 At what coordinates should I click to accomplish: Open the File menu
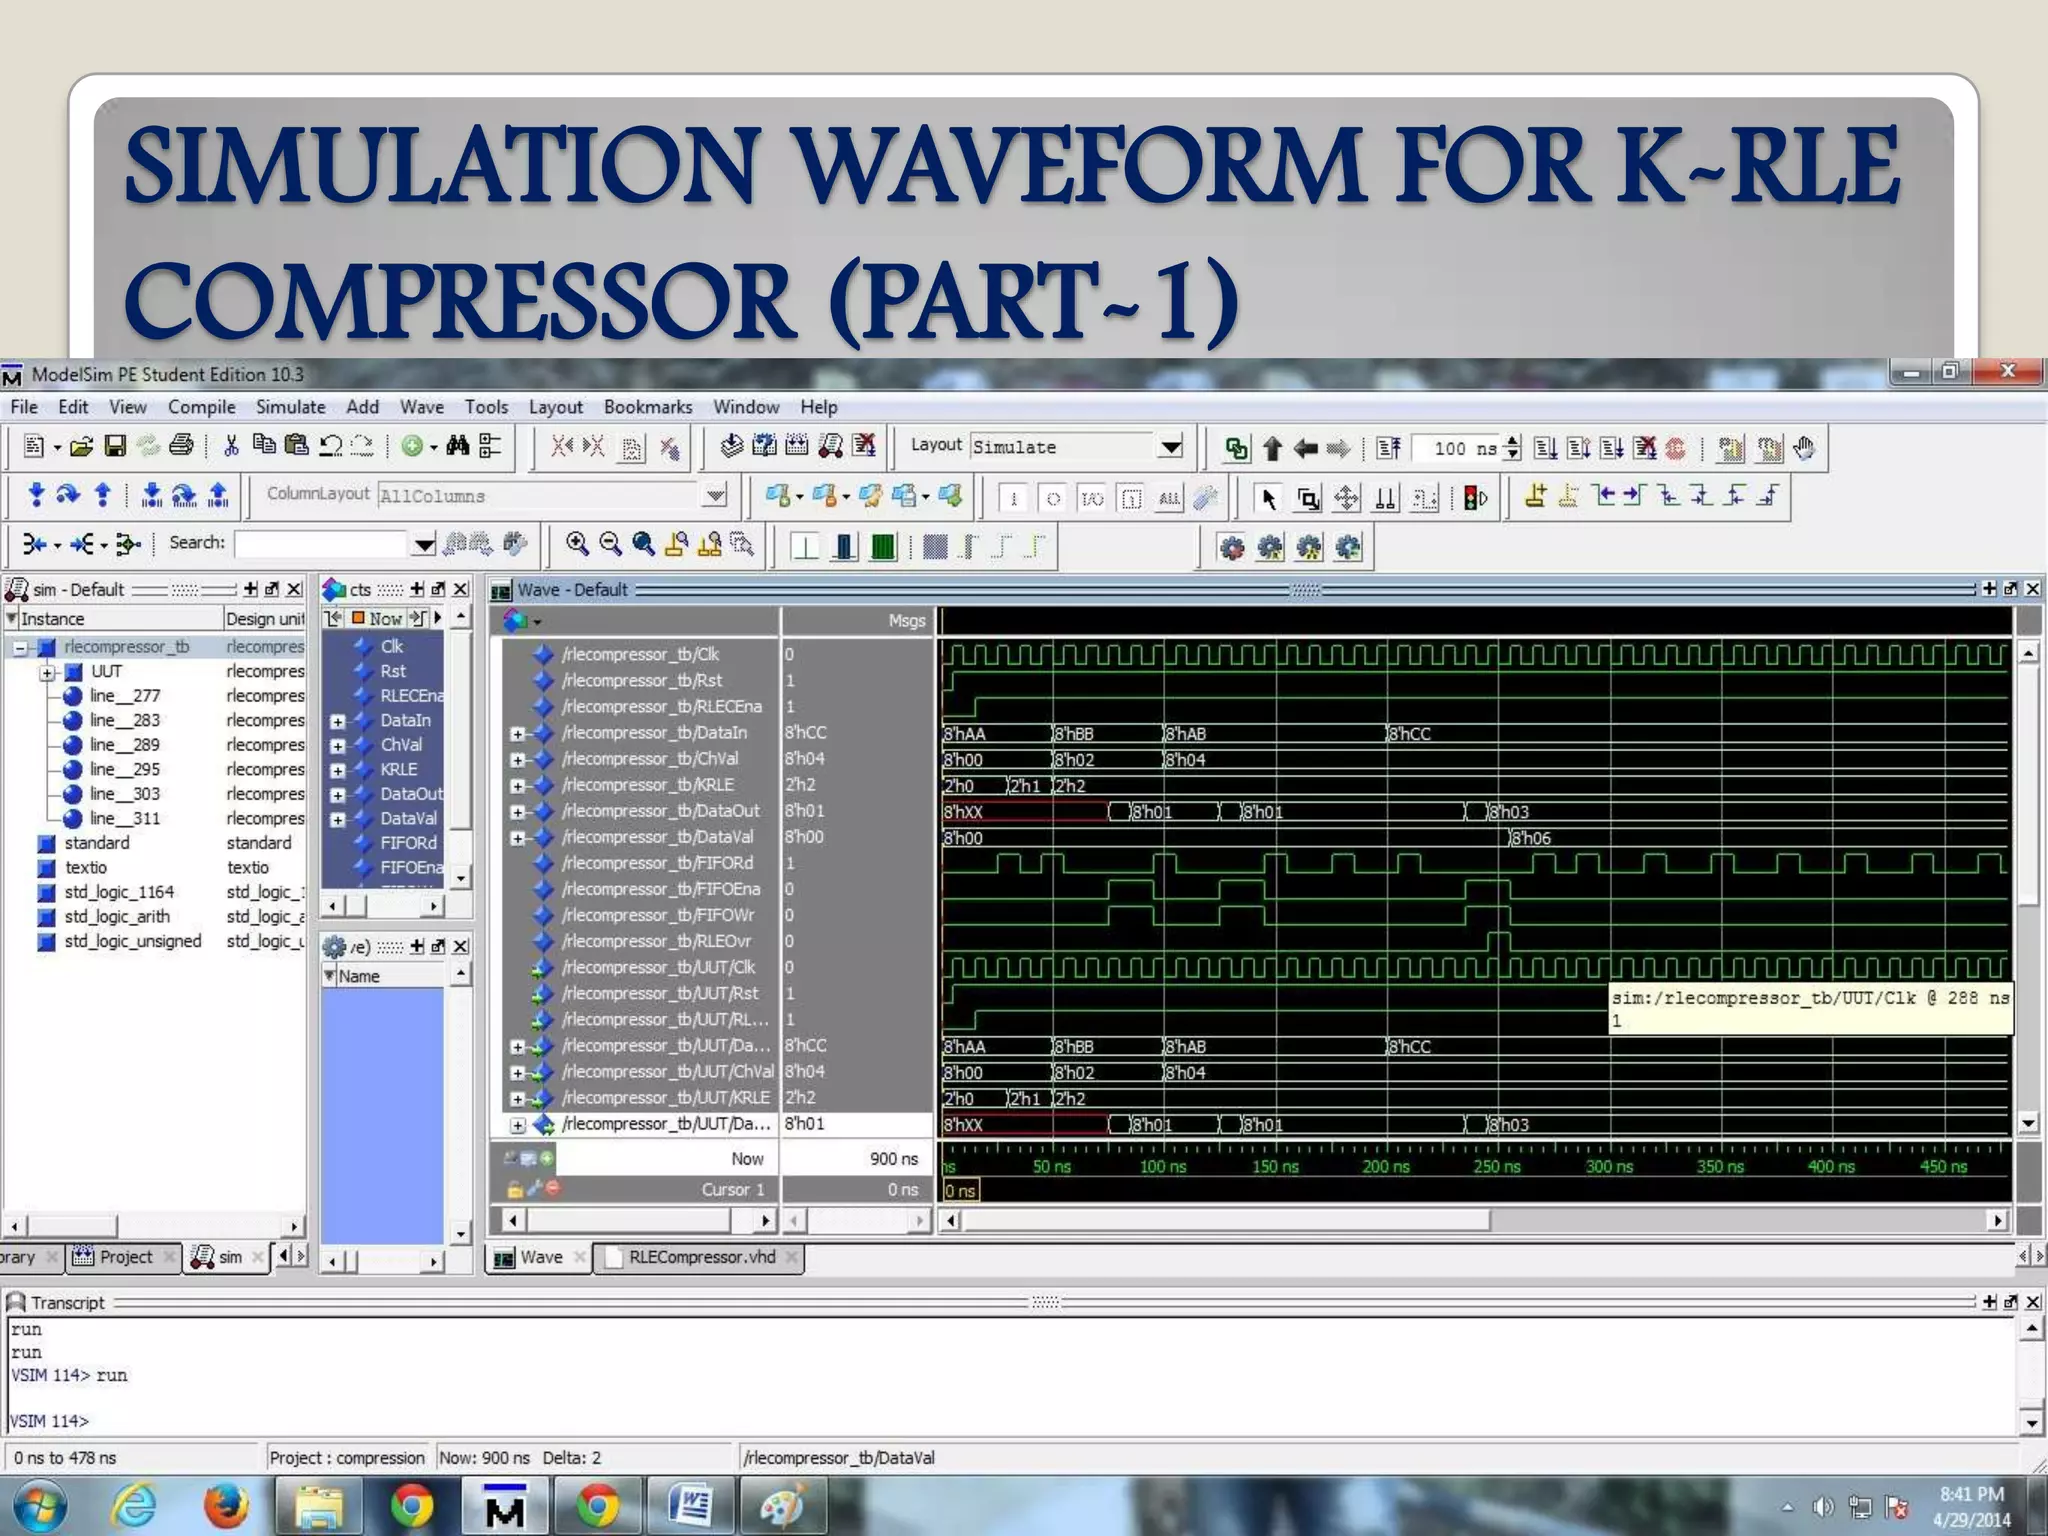click(24, 407)
